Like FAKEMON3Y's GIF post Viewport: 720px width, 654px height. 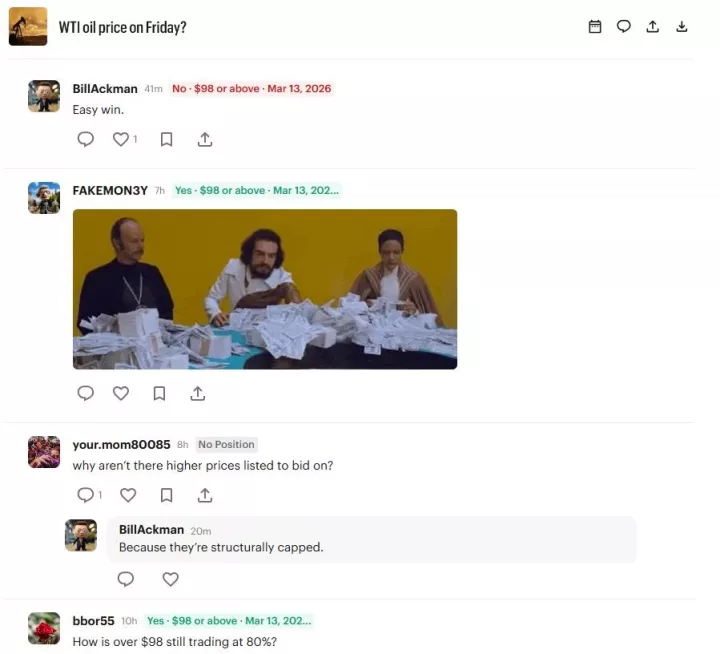pos(121,393)
